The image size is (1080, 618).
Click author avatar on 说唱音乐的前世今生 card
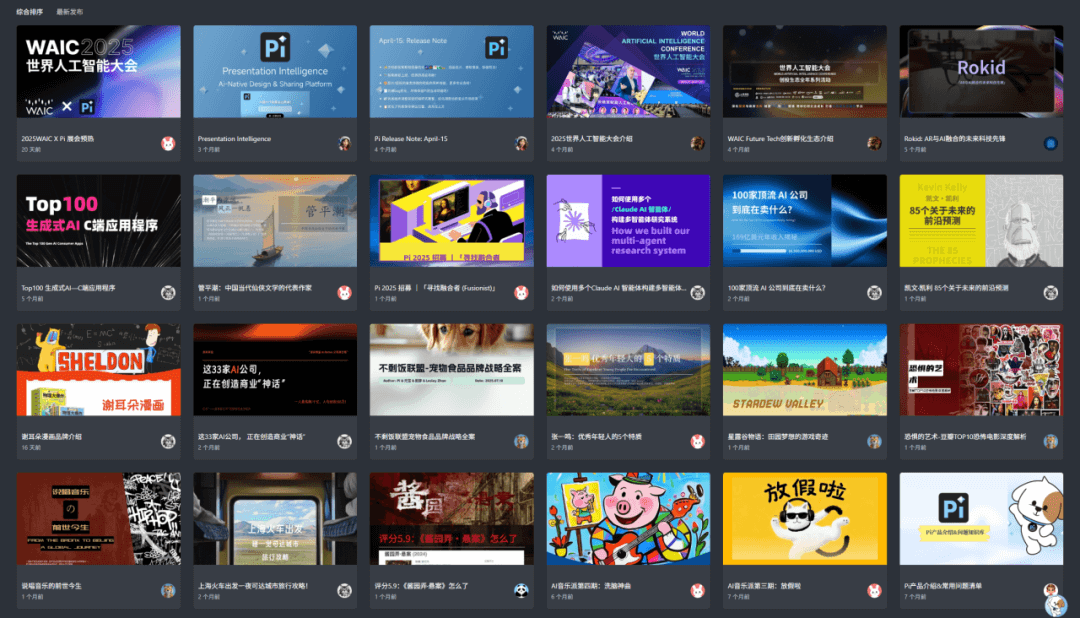[x=168, y=590]
